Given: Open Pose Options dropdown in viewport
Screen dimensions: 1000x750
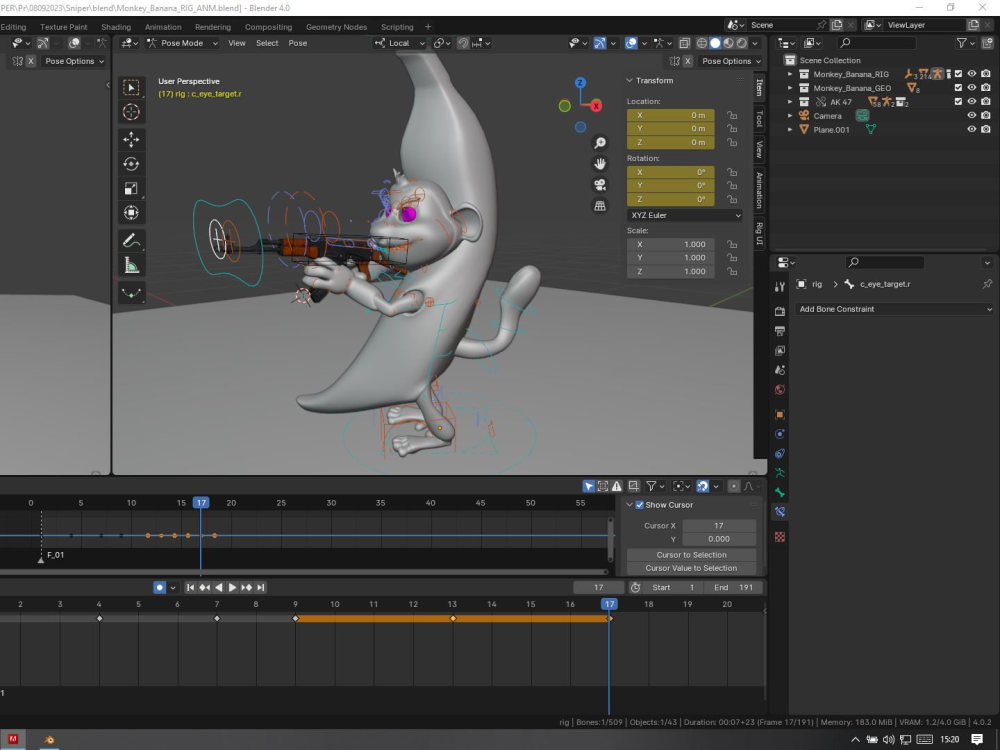Looking at the screenshot, I should (732, 61).
